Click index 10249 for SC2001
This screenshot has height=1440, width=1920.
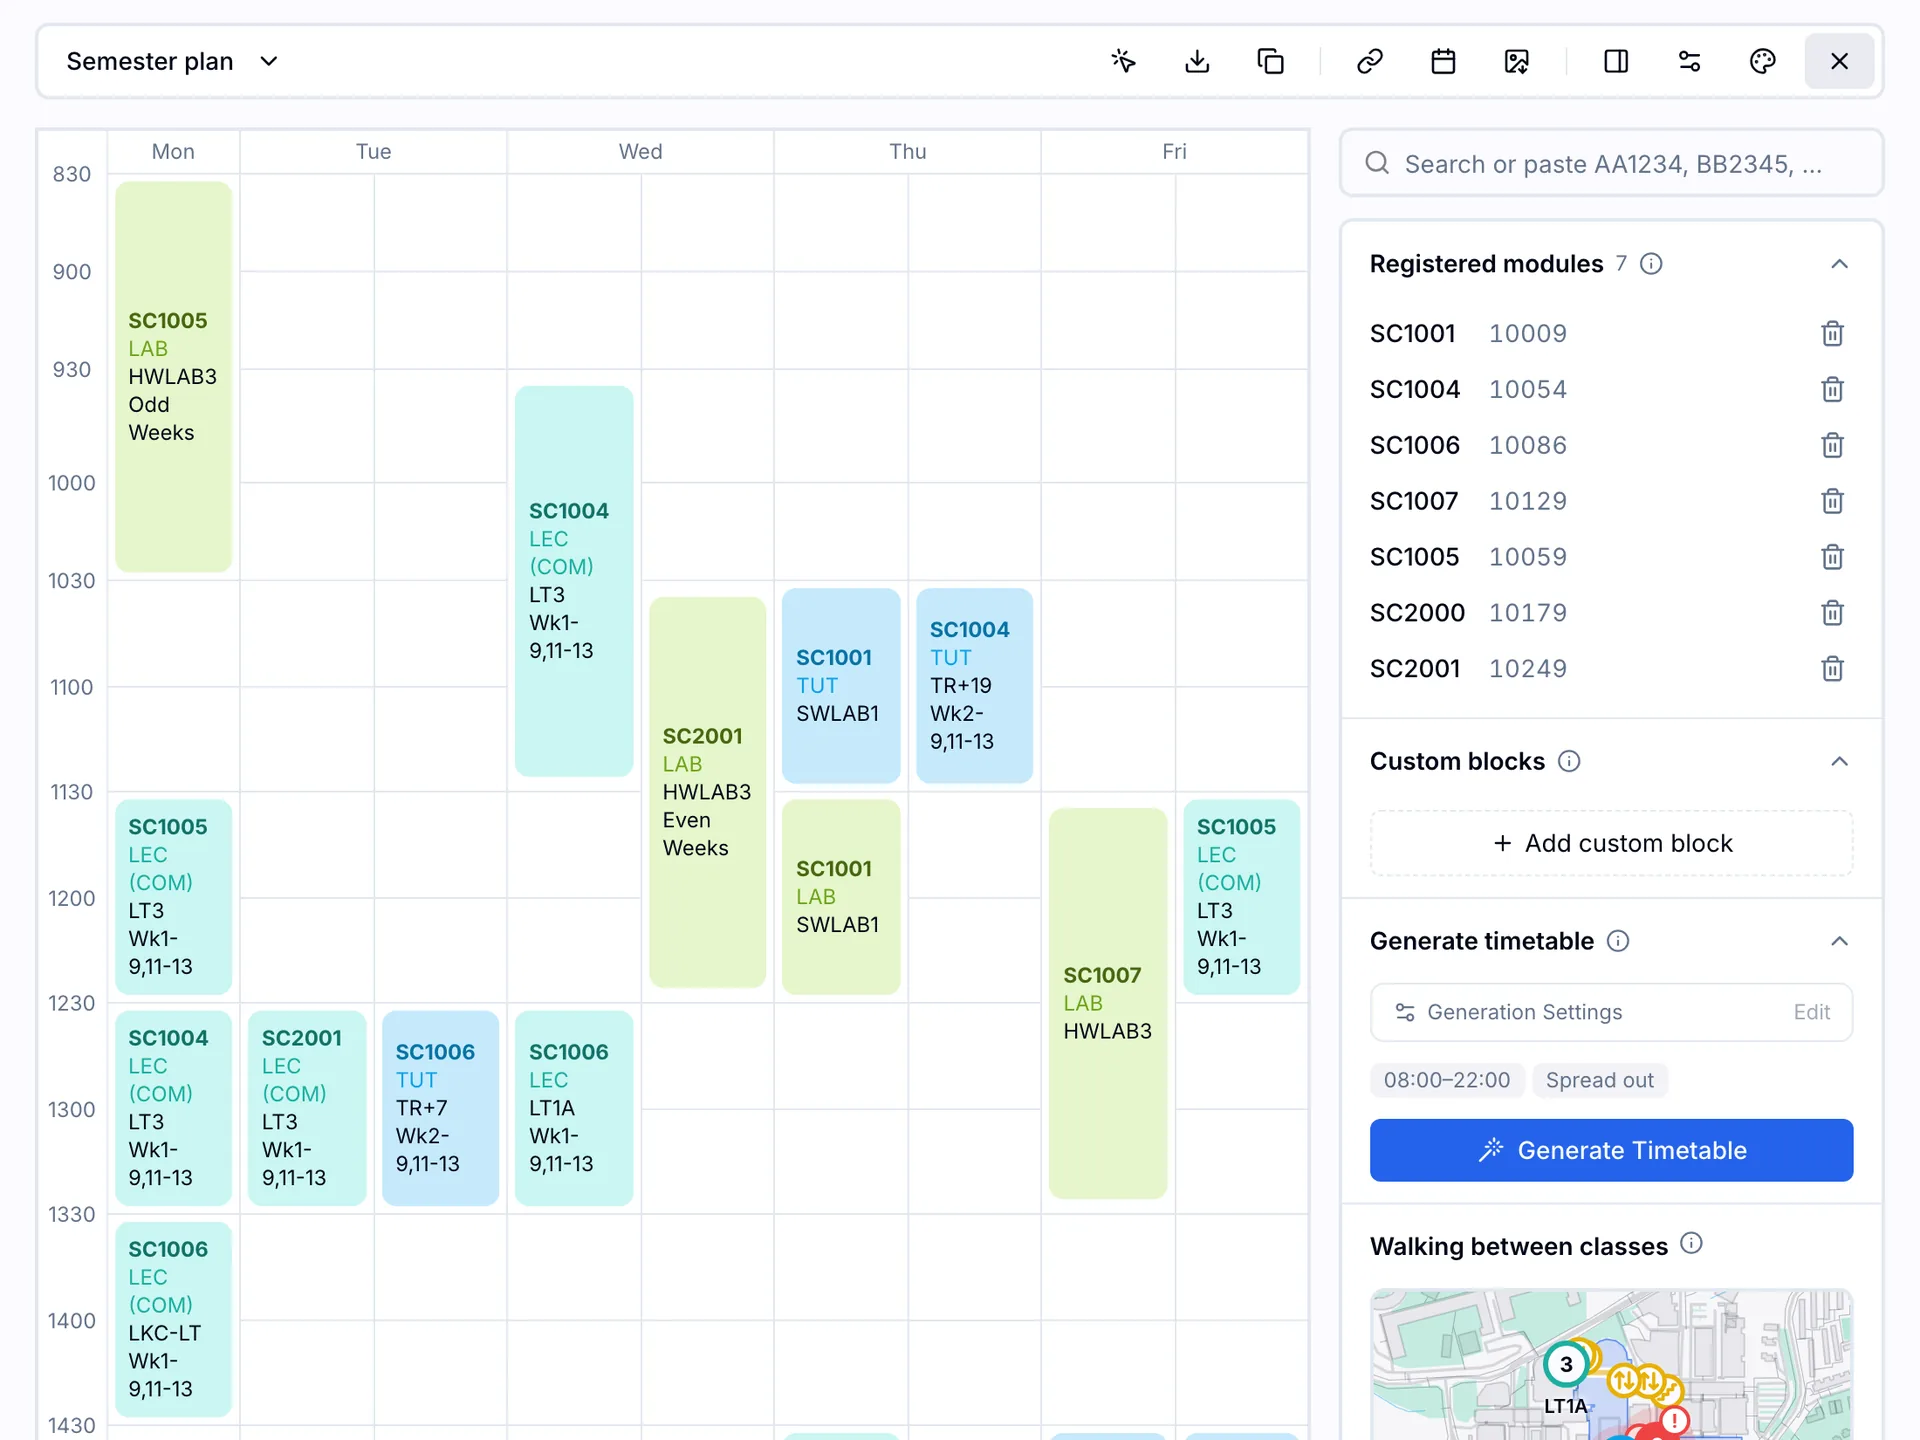tap(1528, 669)
